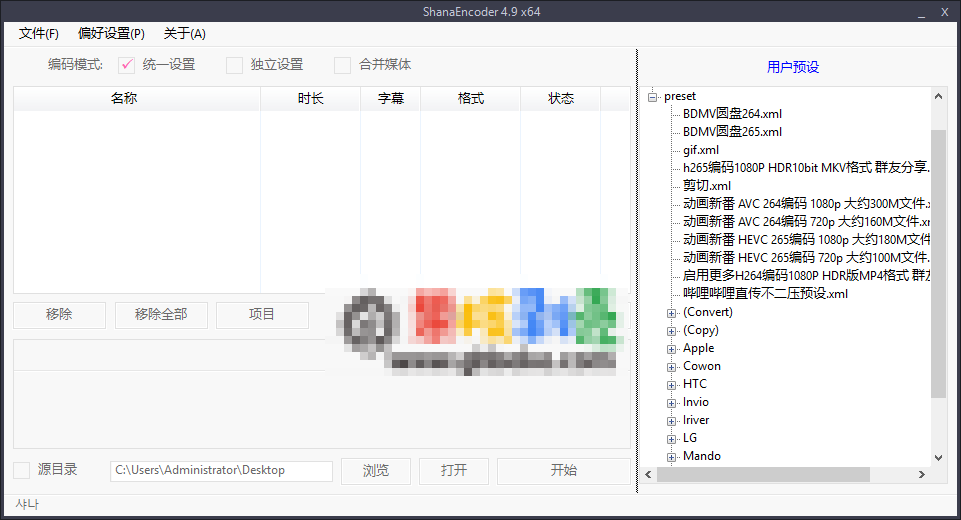Open the 文件(F) menu
Viewport: 961px width, 520px height.
pos(39,33)
